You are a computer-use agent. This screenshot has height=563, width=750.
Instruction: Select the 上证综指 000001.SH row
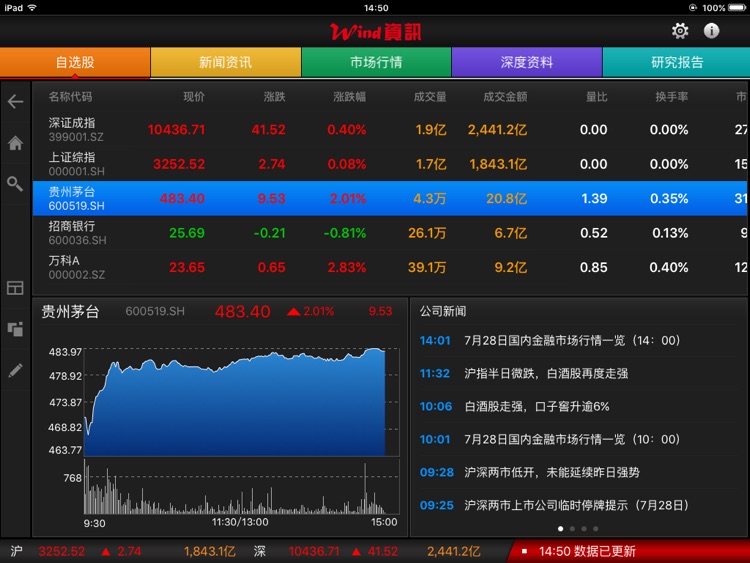pos(390,164)
